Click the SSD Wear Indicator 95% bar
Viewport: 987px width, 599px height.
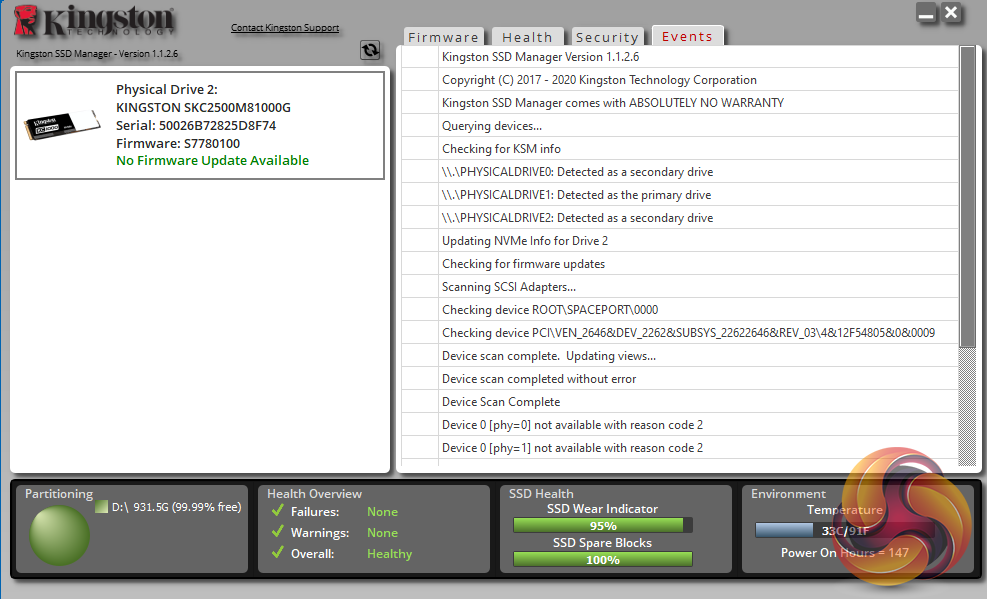click(602, 525)
